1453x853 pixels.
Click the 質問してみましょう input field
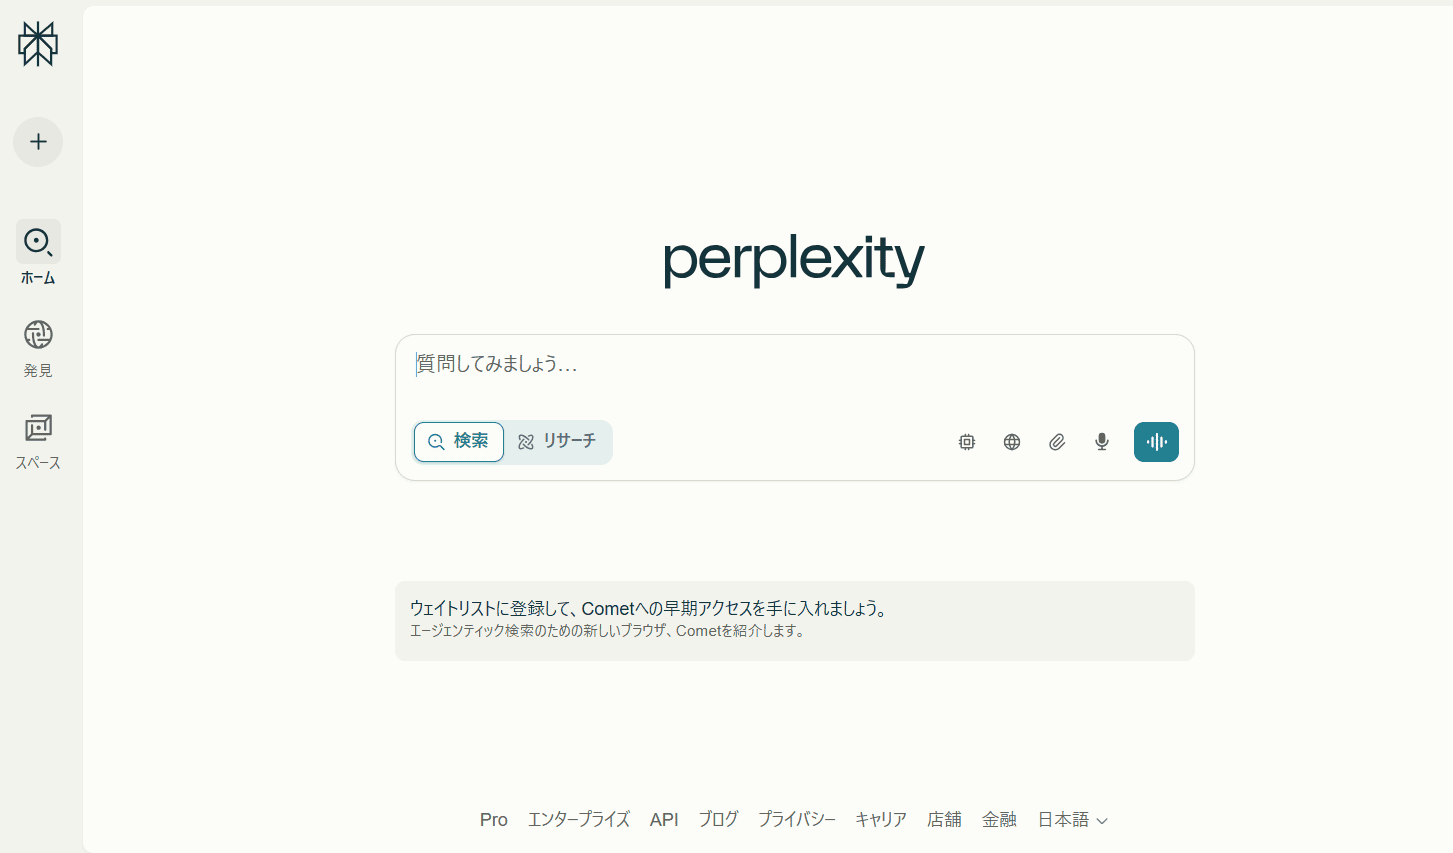tap(700, 365)
